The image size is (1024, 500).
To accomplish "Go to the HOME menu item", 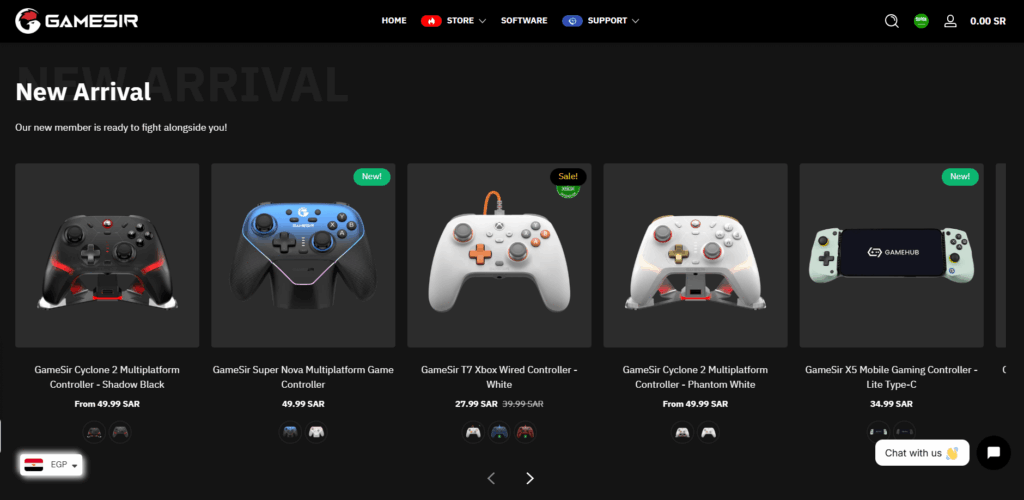I will (x=394, y=21).
